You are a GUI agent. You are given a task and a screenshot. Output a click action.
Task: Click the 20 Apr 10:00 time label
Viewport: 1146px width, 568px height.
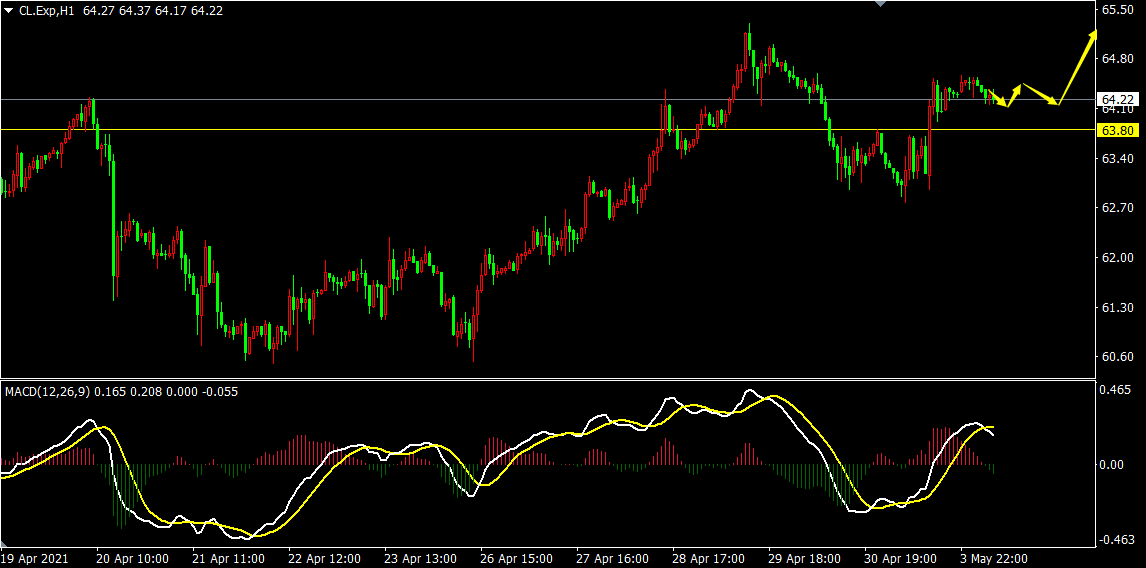point(130,558)
